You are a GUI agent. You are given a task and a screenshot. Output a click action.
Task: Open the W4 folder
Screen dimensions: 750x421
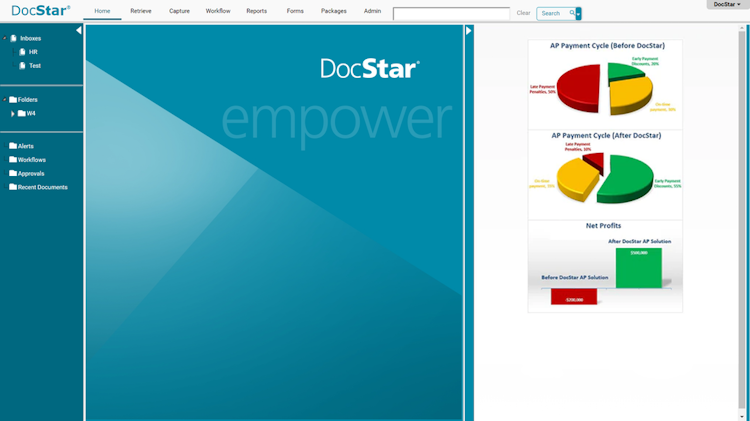pyautogui.click(x=31, y=114)
